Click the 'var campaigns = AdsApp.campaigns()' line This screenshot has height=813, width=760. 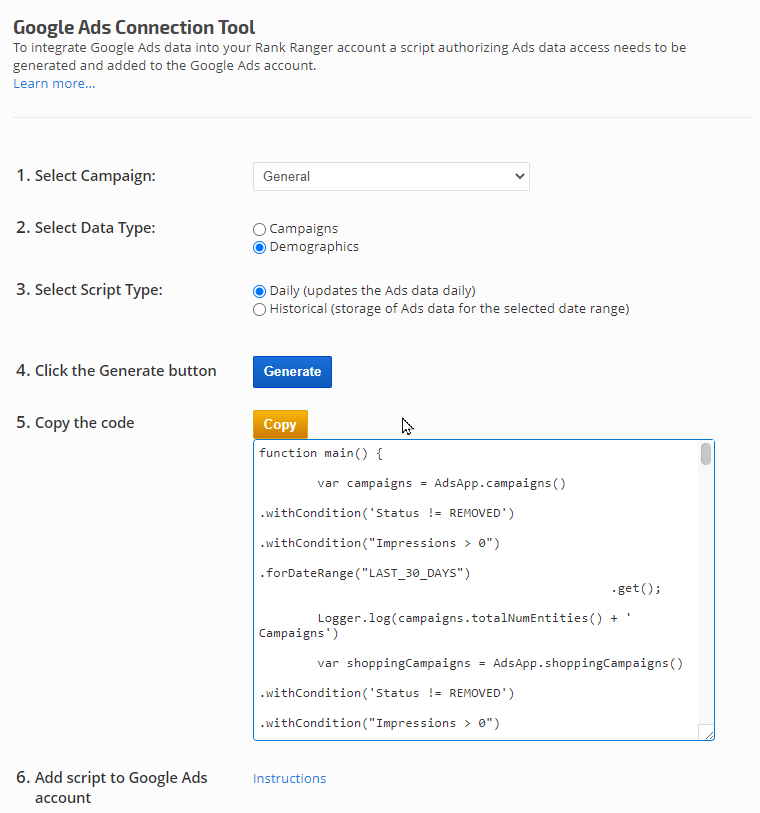pyautogui.click(x=441, y=483)
